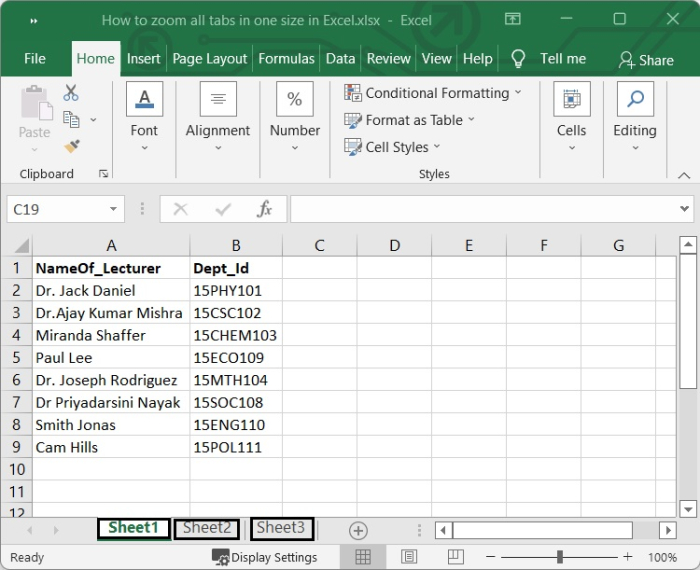
Task: Open the Page Layout ribbon tab
Action: pos(209,59)
